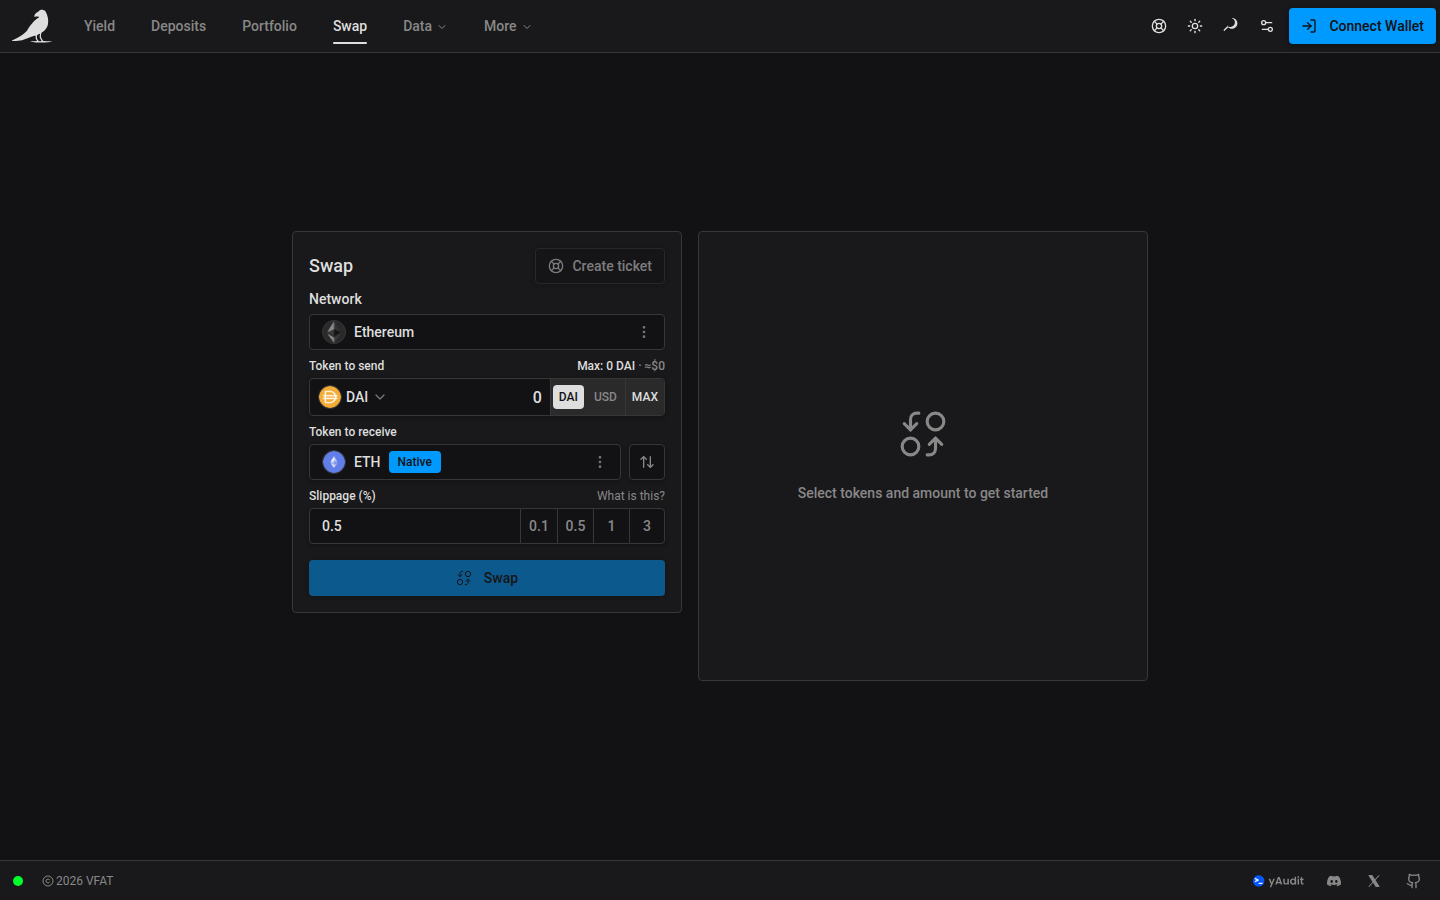Click the Max: 0 DAI balance text
Screen dimensions: 1440x900
(606, 366)
